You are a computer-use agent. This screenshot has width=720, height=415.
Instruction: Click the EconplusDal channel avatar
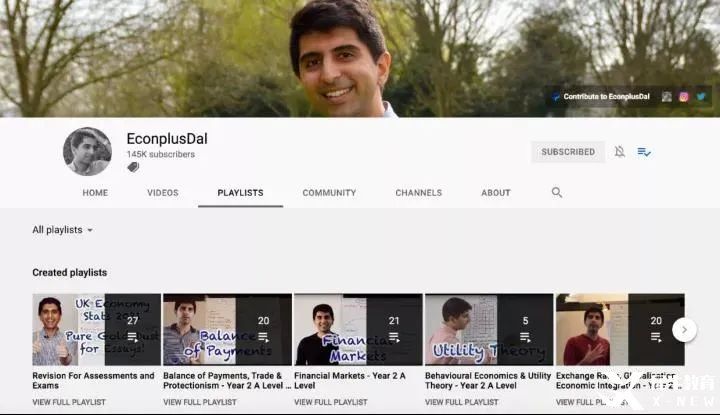click(87, 151)
